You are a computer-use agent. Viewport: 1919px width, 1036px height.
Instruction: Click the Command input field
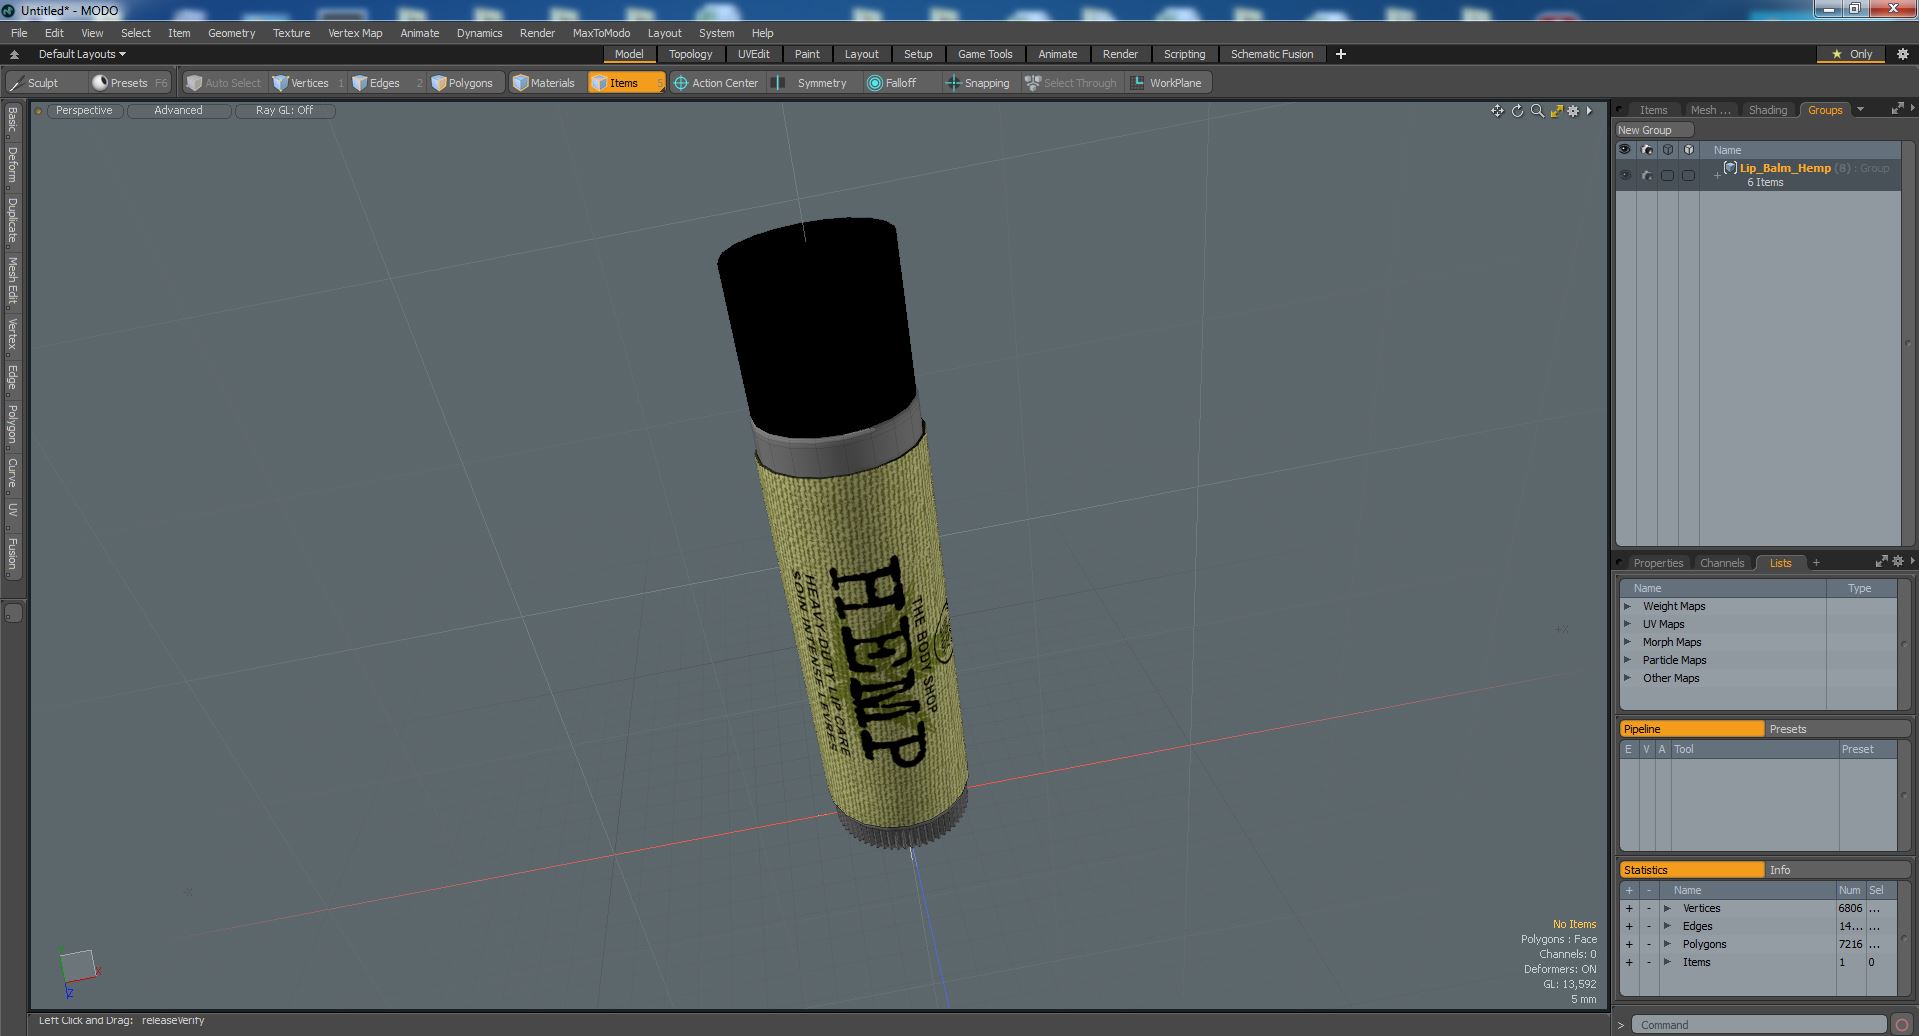(1759, 1024)
